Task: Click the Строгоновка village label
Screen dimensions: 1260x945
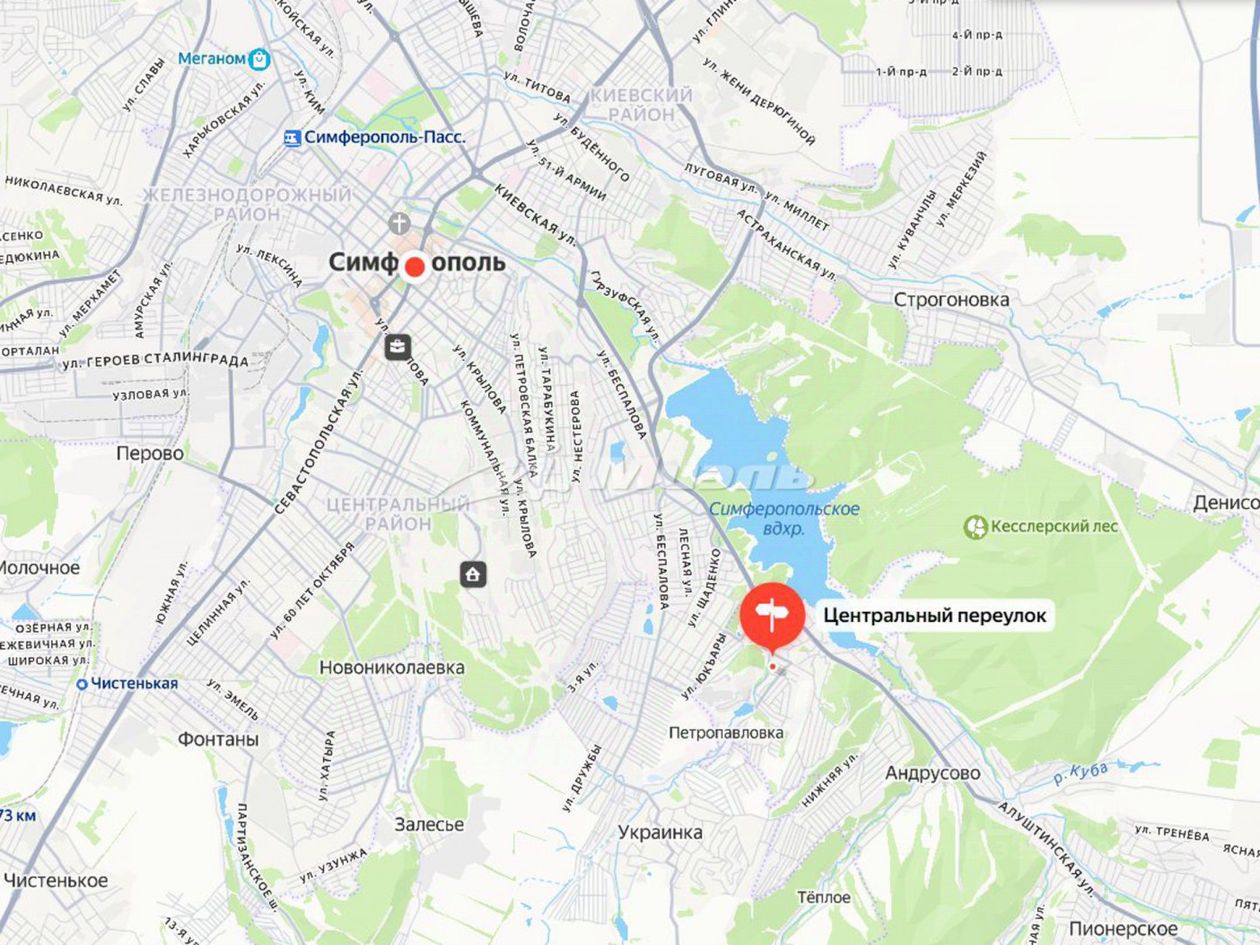Action: coord(951,300)
